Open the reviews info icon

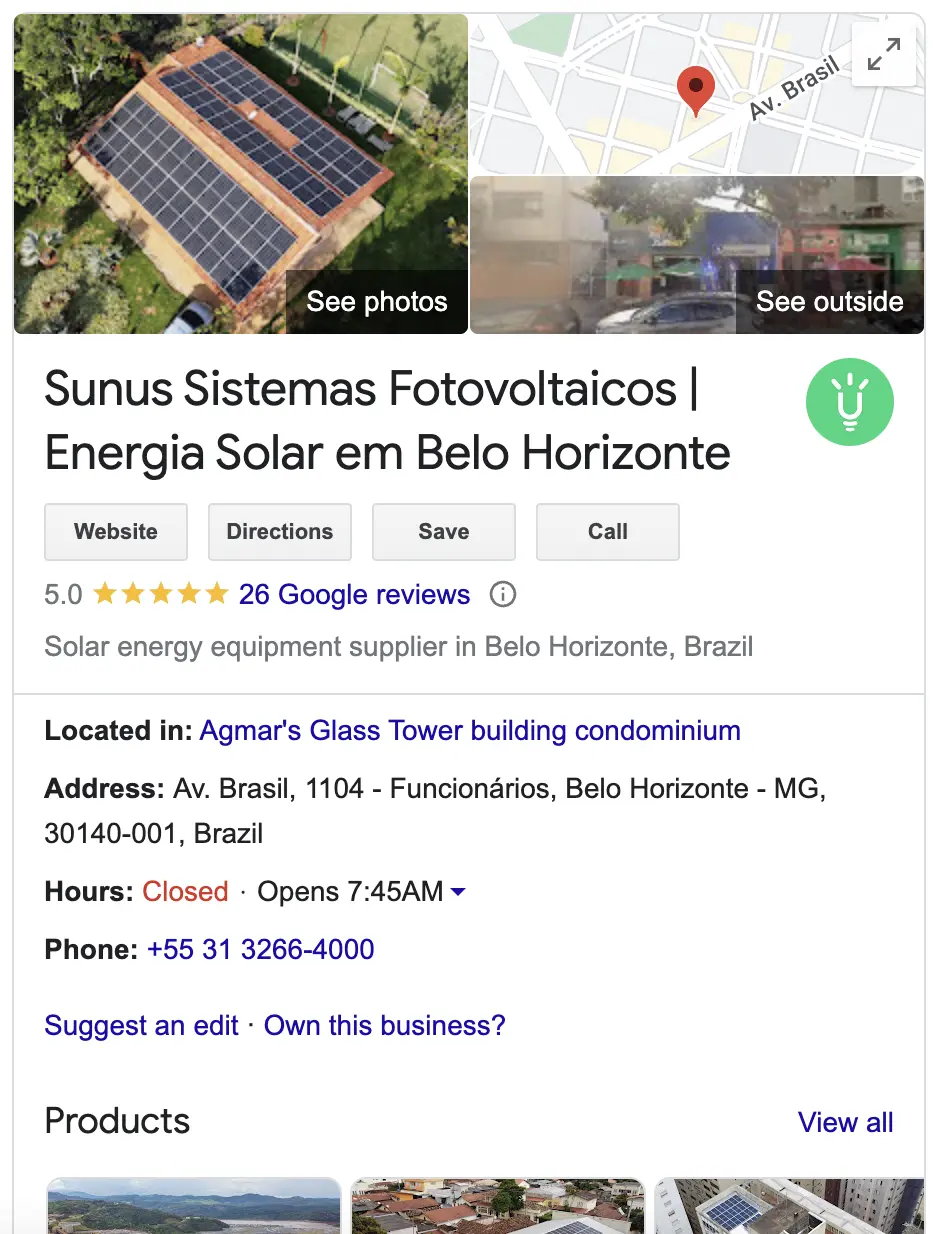(x=502, y=595)
